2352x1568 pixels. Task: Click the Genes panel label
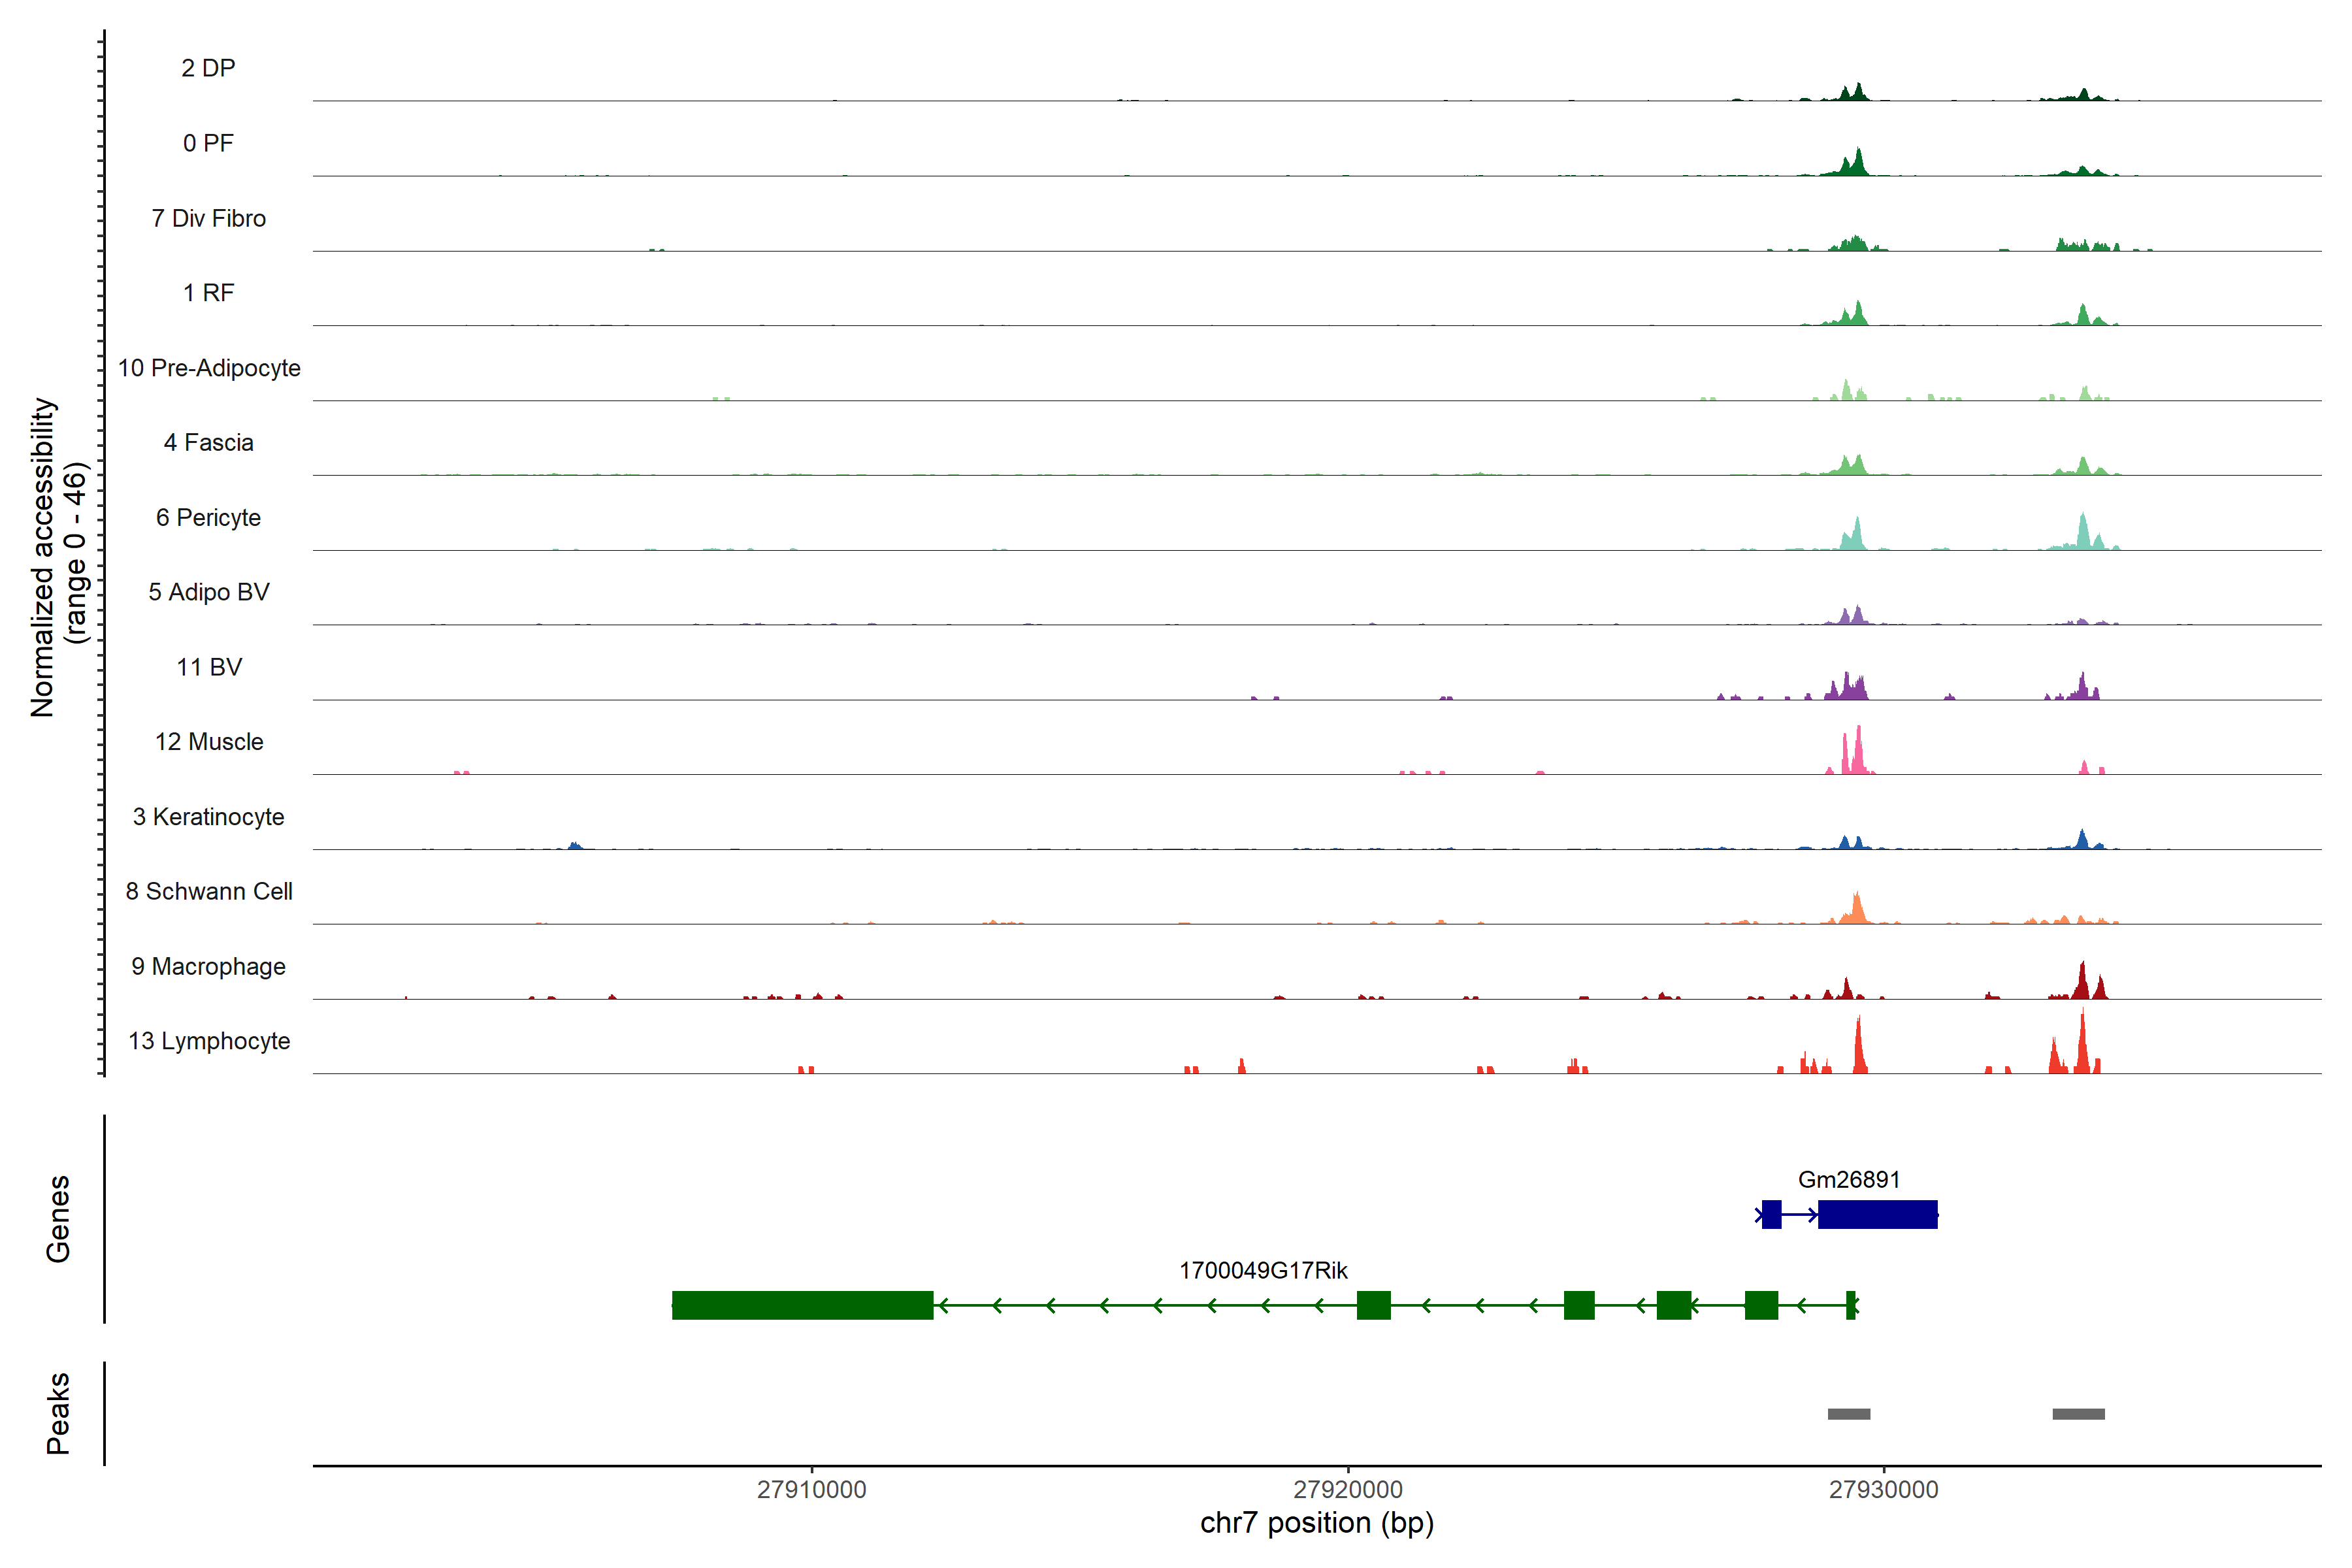[x=58, y=1219]
